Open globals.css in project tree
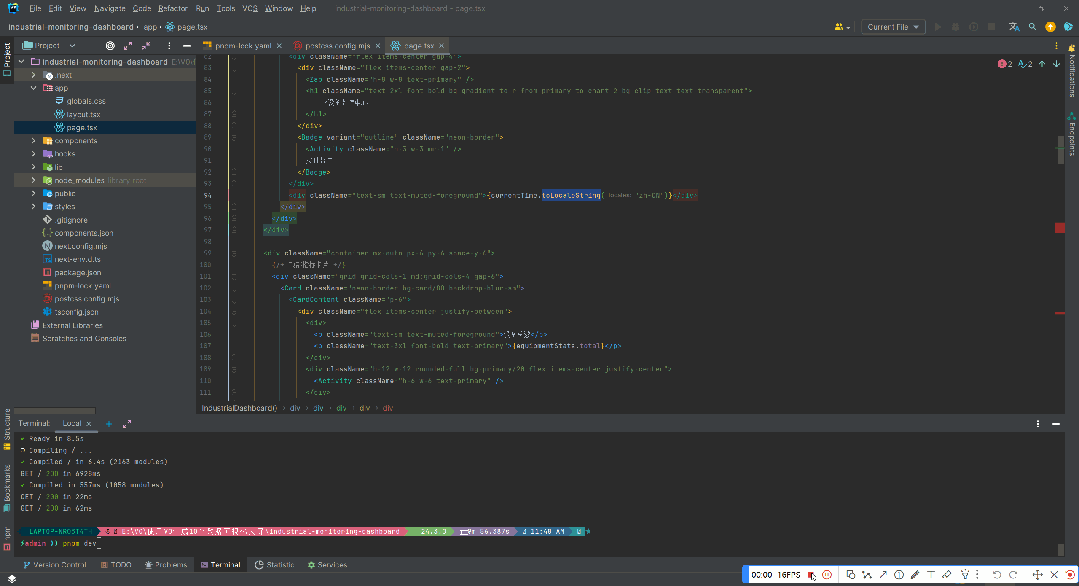 click(x=85, y=101)
